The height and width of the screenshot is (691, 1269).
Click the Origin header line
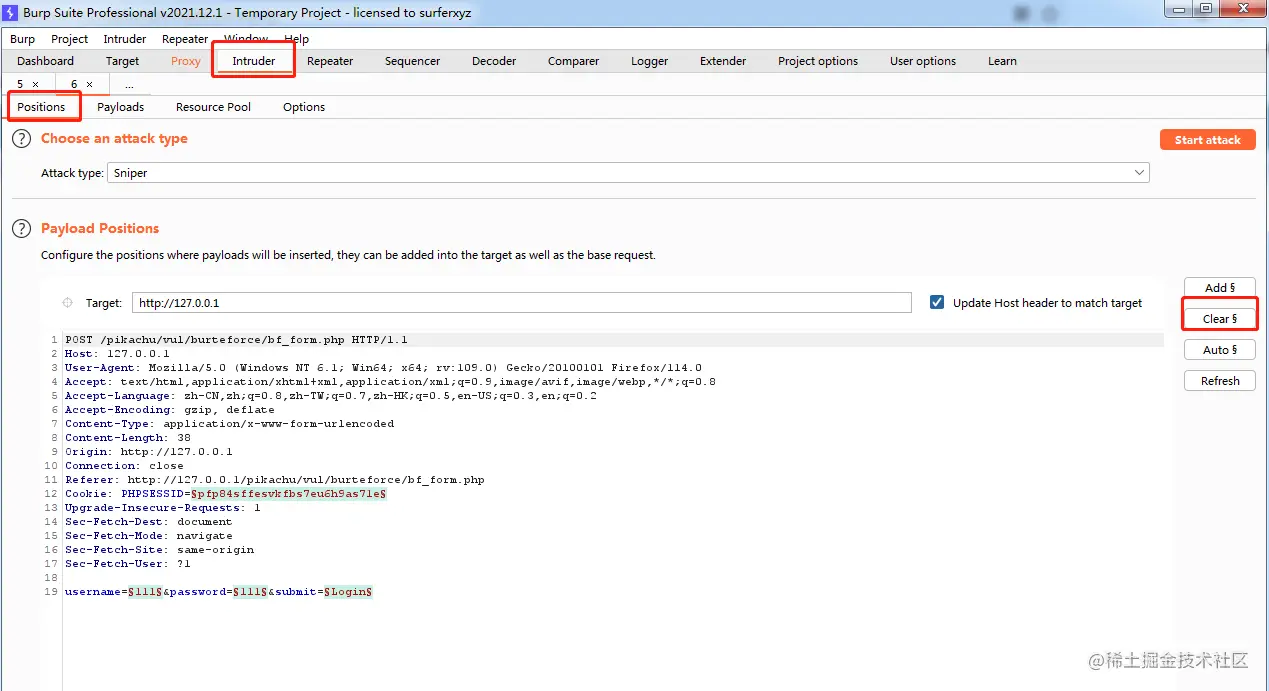[148, 452]
